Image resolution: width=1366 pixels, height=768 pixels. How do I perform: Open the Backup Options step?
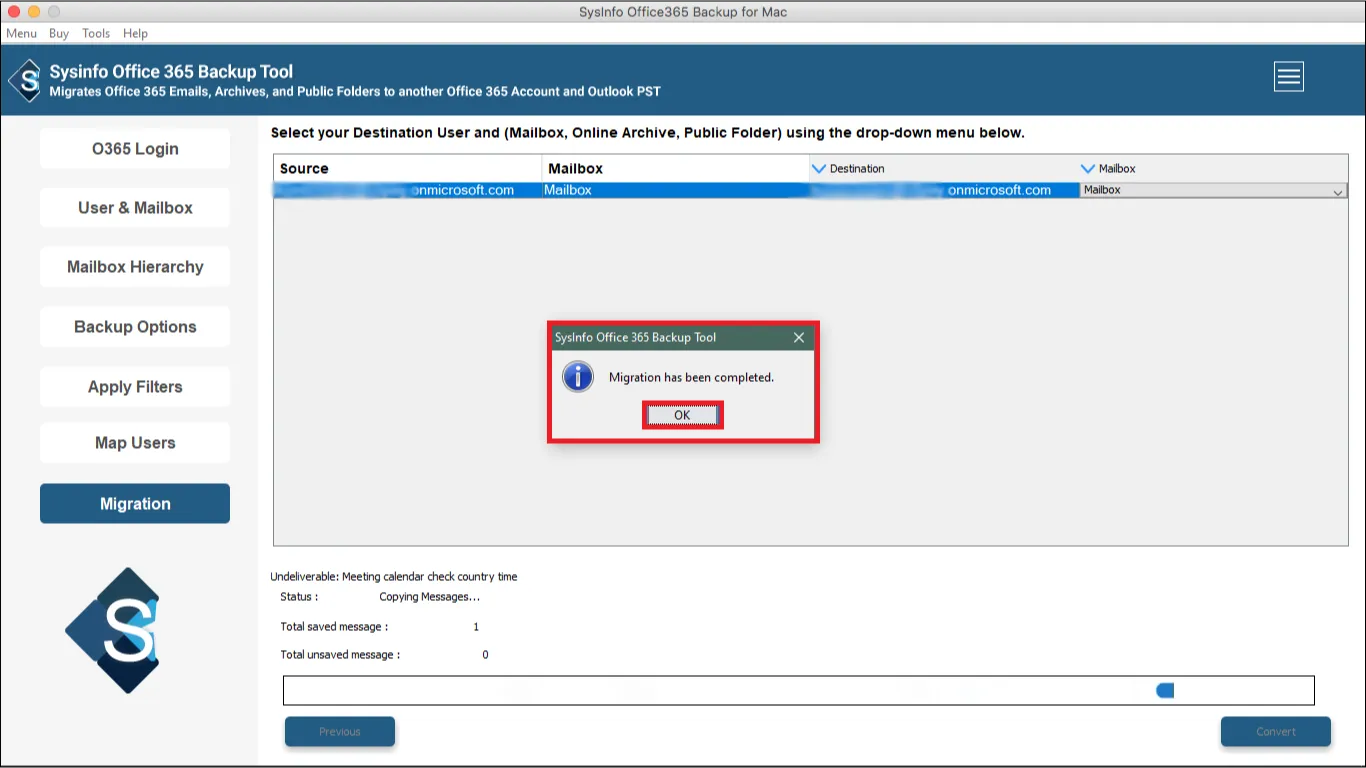pos(135,327)
